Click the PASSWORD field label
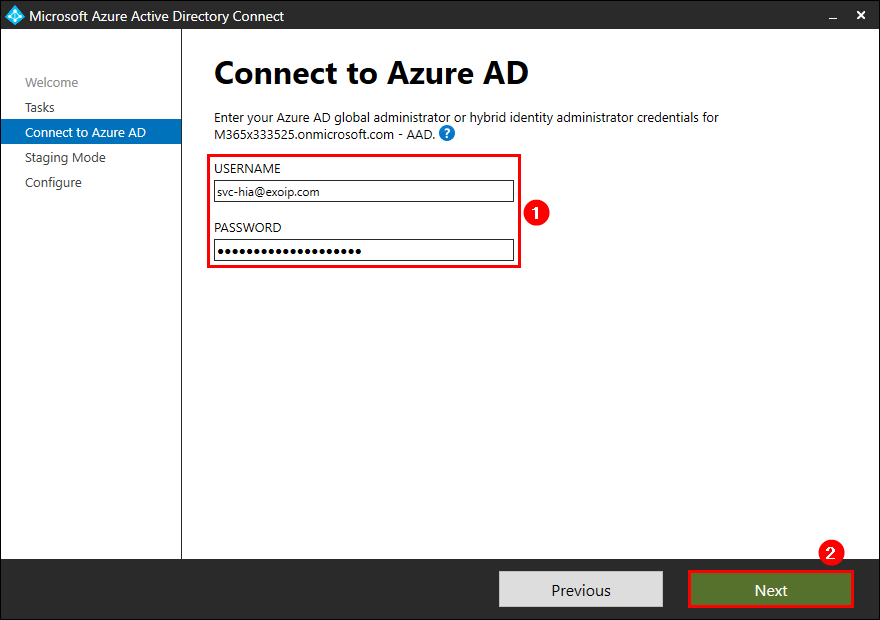Viewport: 880px width, 620px height. (x=247, y=228)
